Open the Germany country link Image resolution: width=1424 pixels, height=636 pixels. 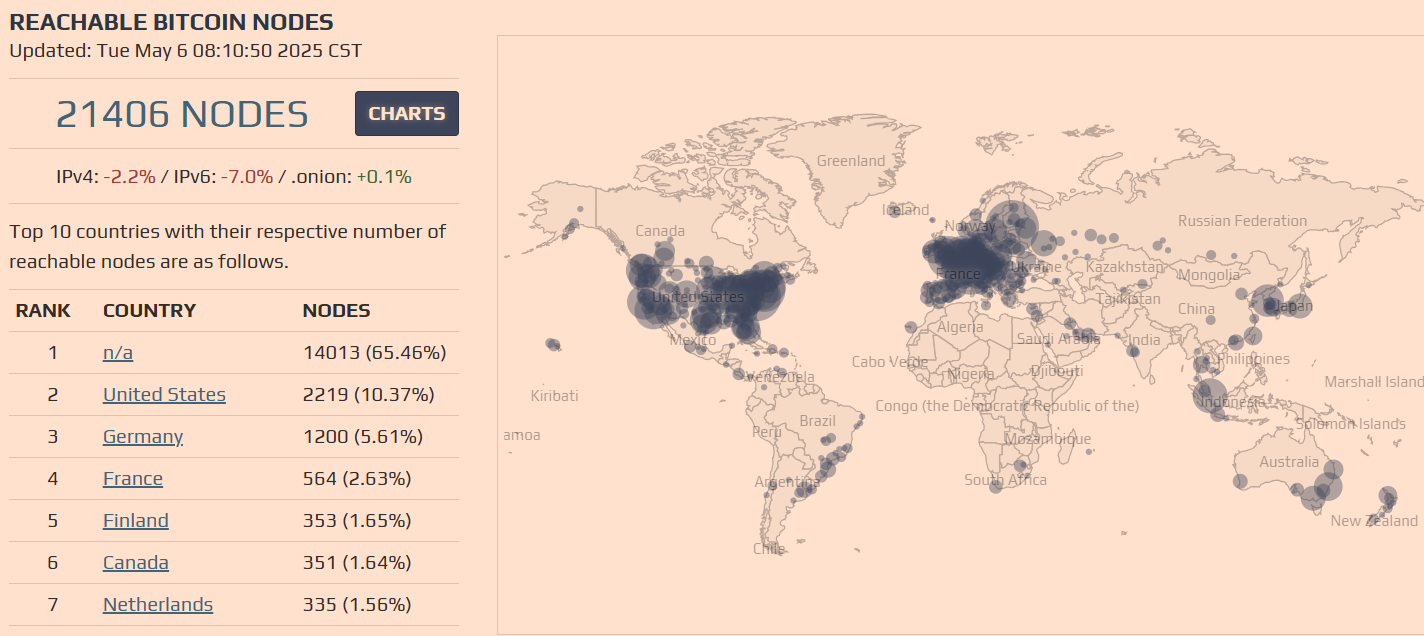[143, 437]
